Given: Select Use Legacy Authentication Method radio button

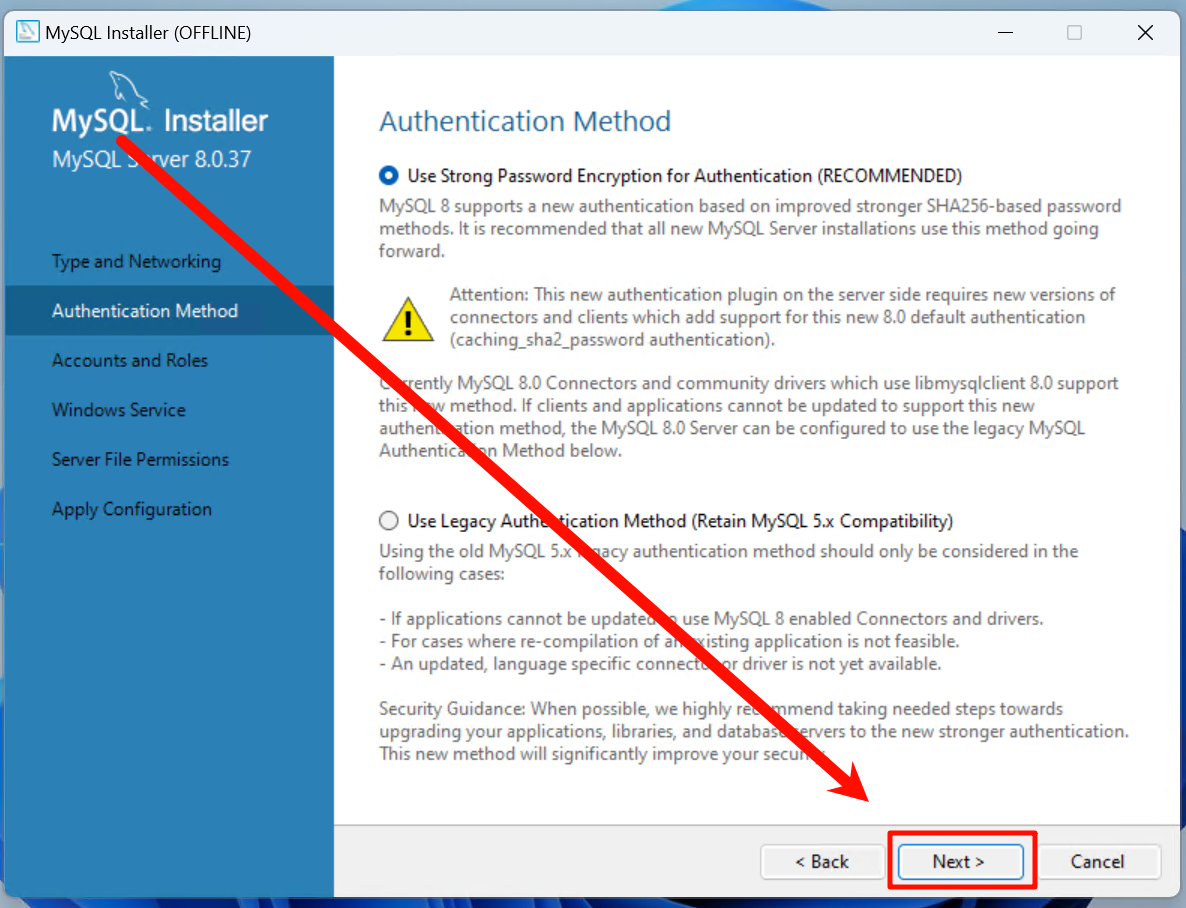Looking at the screenshot, I should (x=389, y=521).
